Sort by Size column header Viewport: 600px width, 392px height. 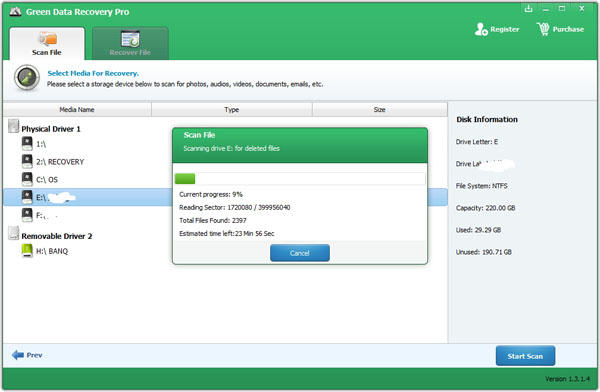click(x=380, y=109)
